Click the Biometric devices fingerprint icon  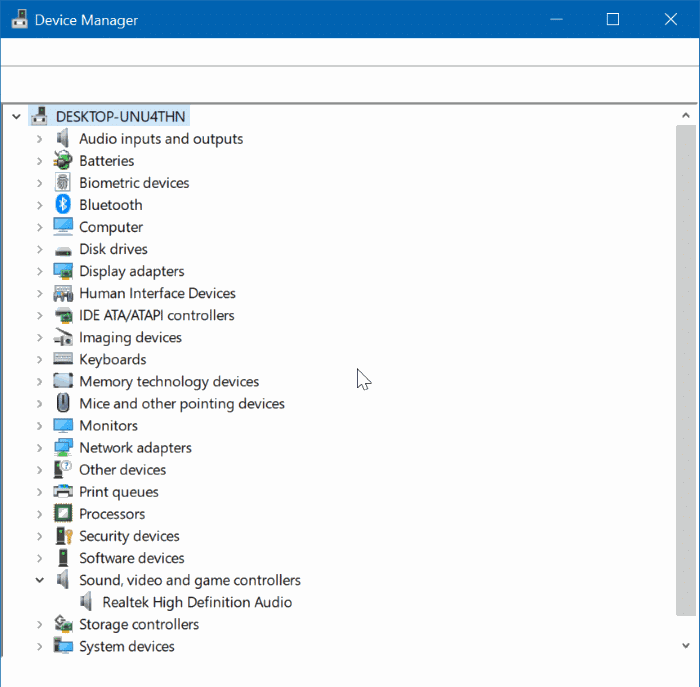coord(63,183)
